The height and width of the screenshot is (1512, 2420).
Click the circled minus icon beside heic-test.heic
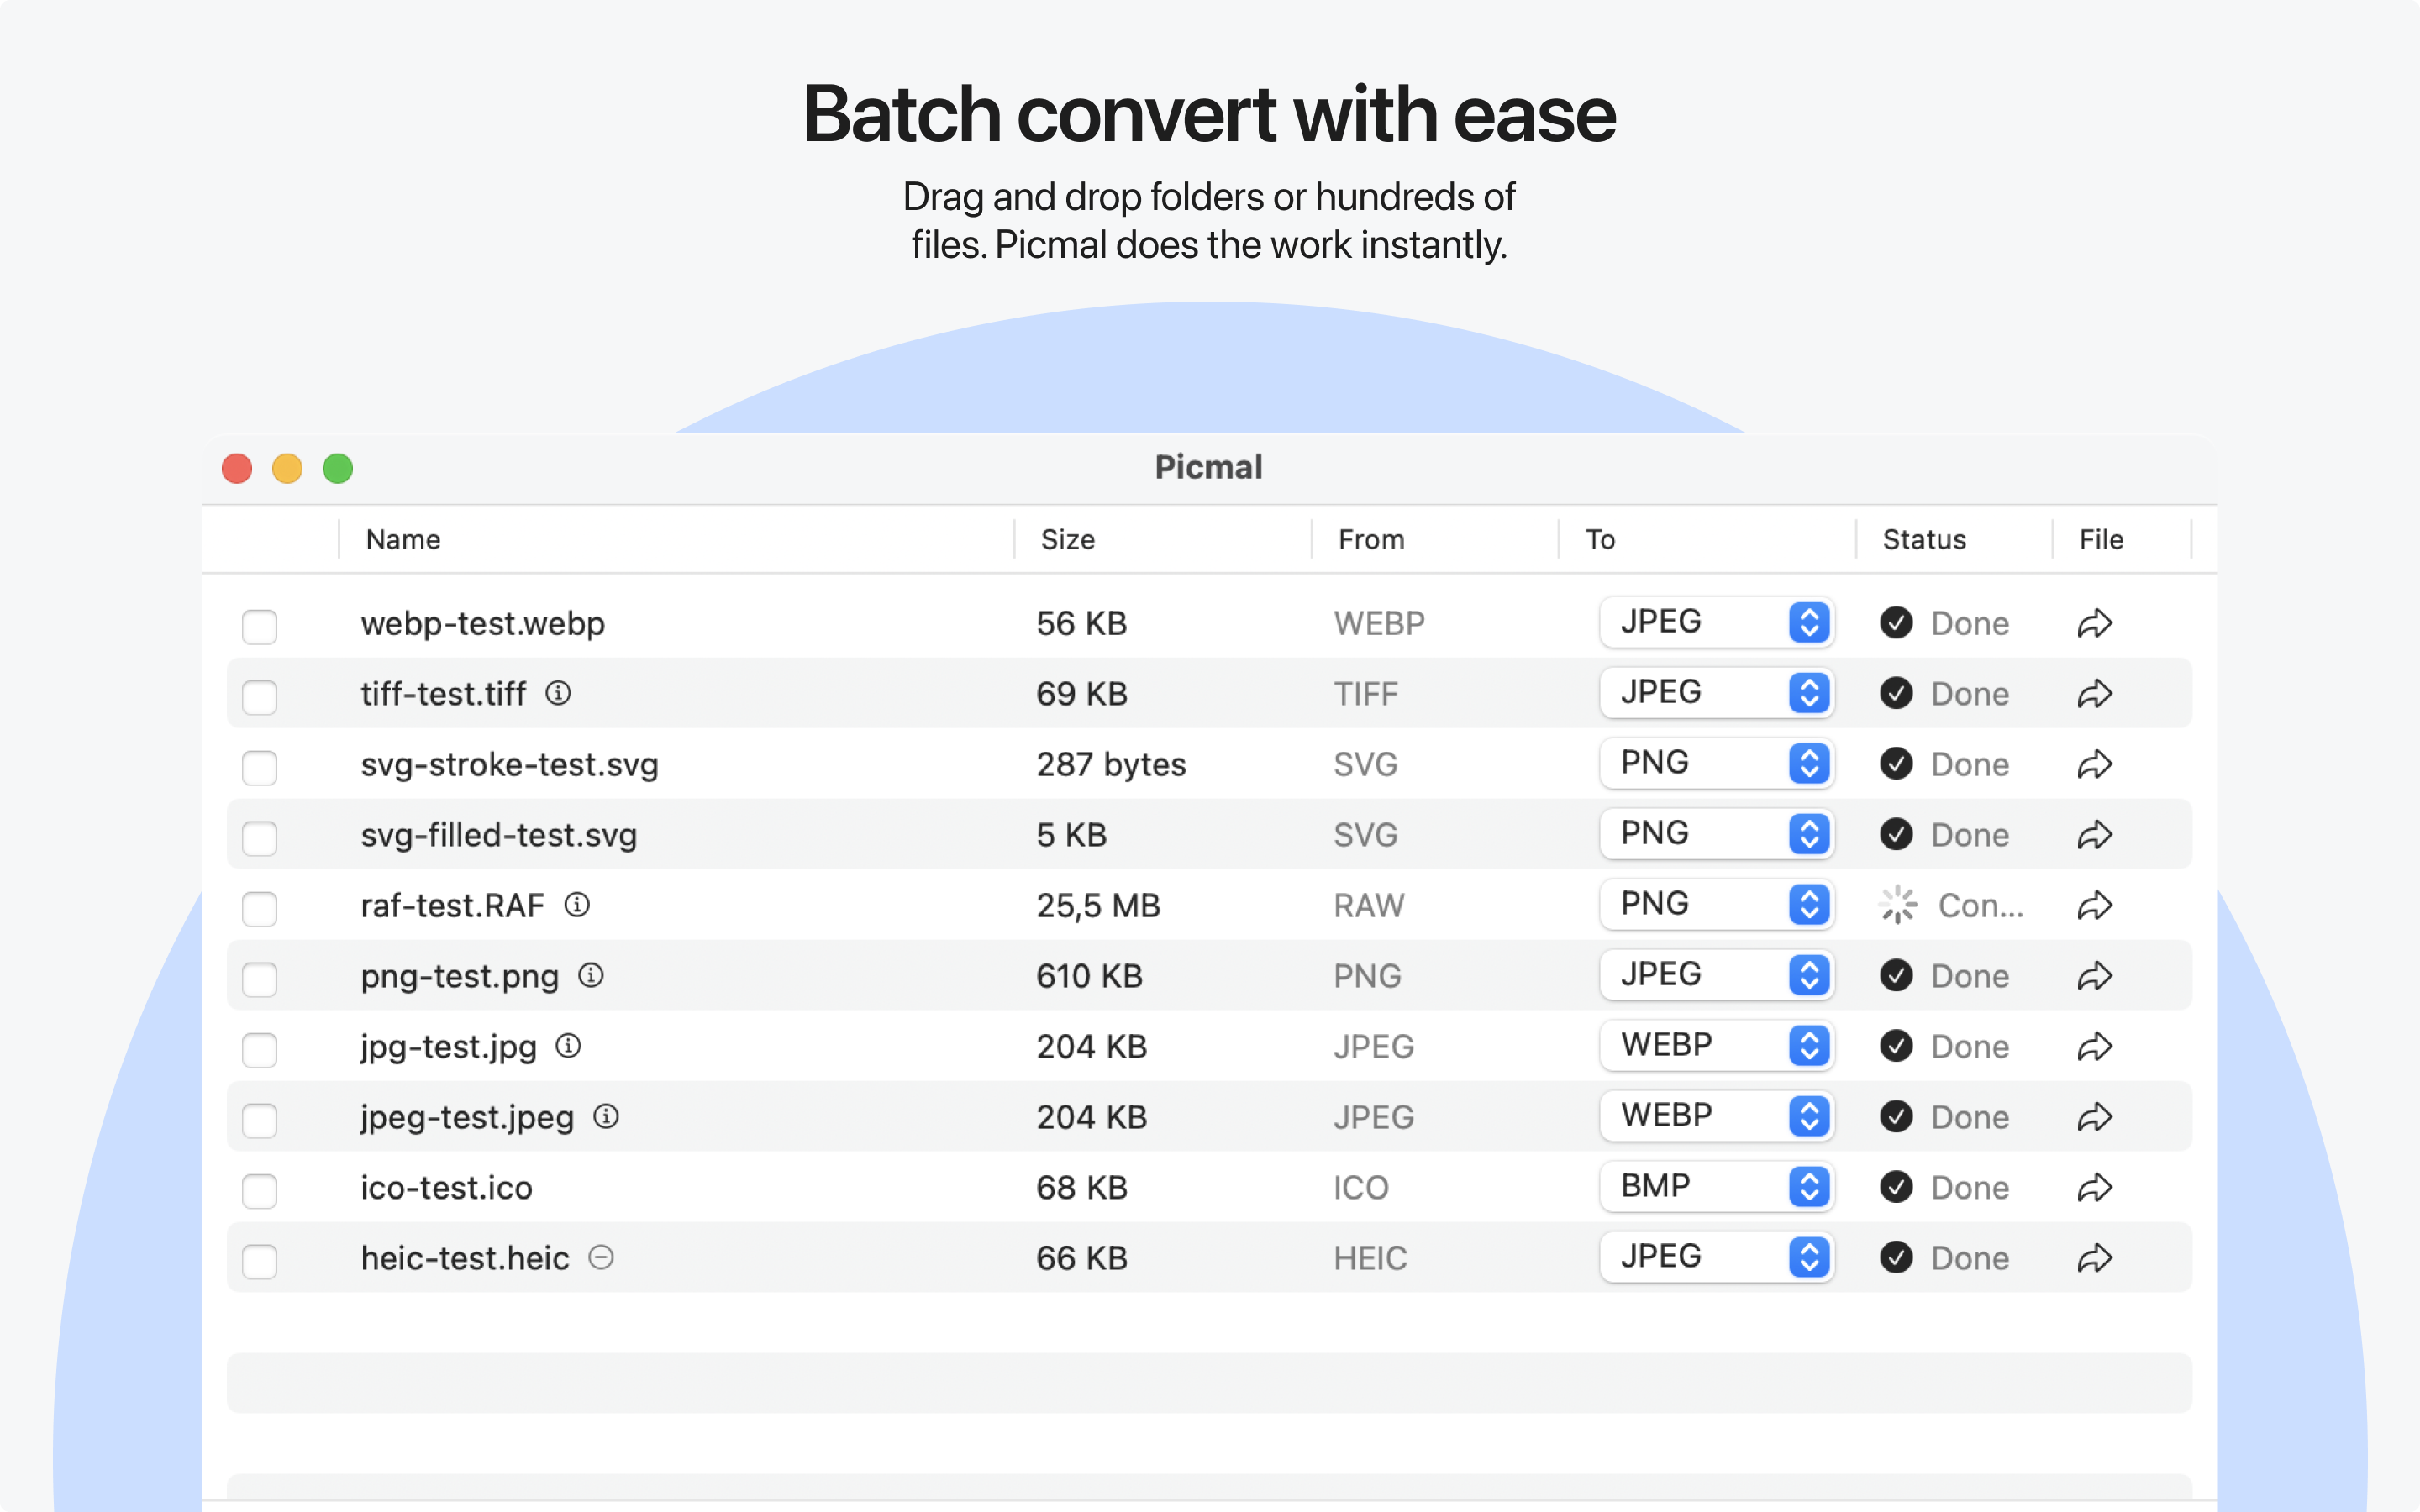point(601,1257)
